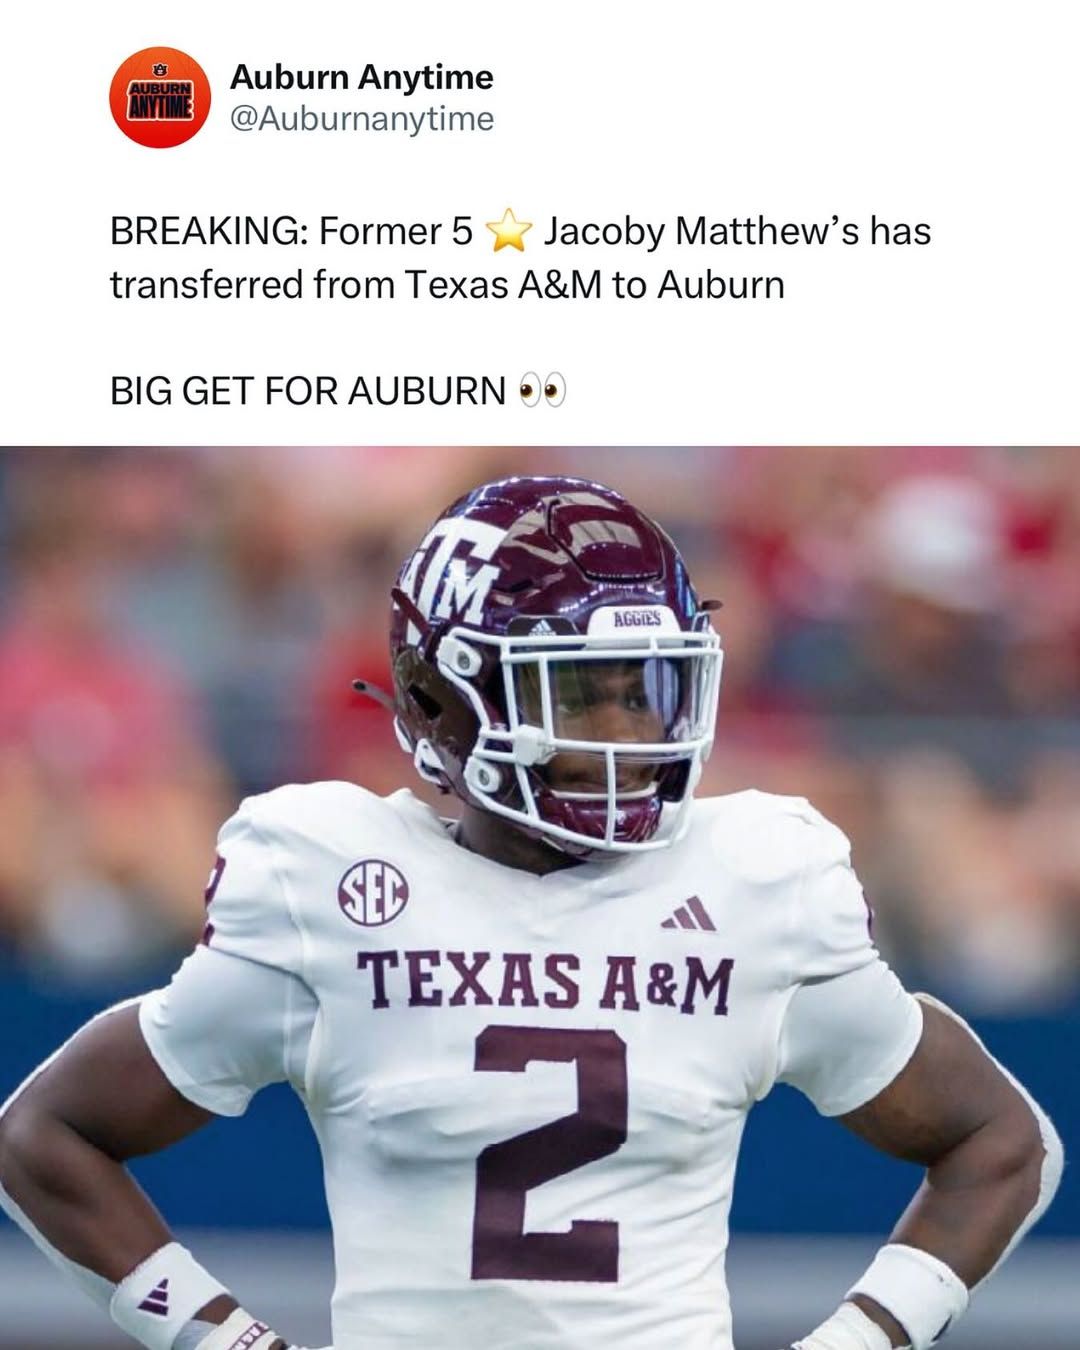Open the player photo thumbnail
Viewport: 1080px width, 1350px height.
(540, 898)
